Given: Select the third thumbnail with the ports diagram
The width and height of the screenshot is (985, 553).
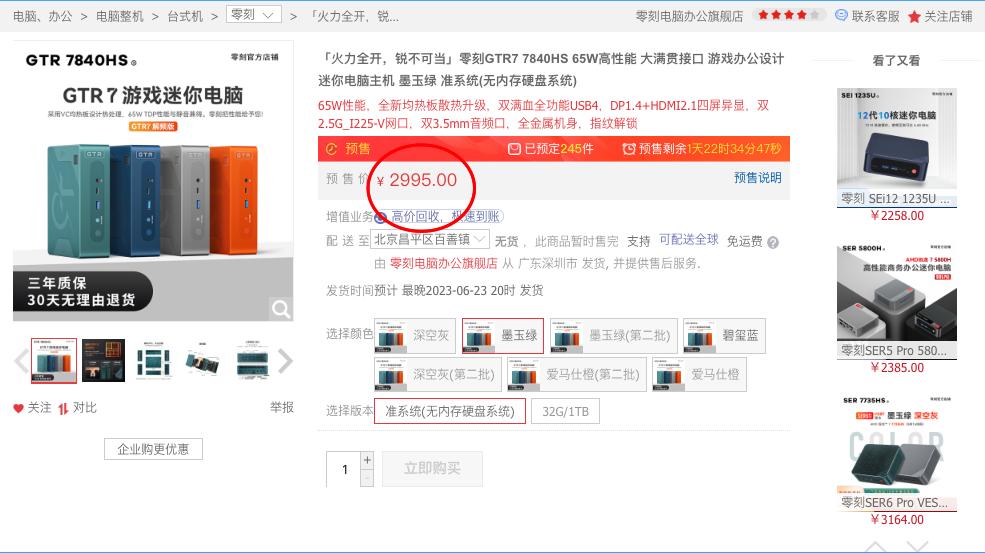Looking at the screenshot, I should 153,361.
